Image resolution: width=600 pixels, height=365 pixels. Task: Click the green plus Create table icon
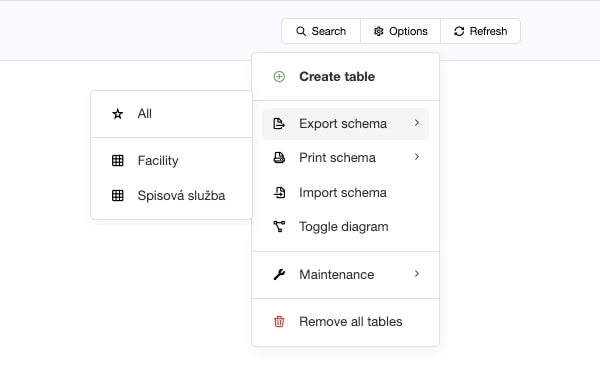coord(279,77)
